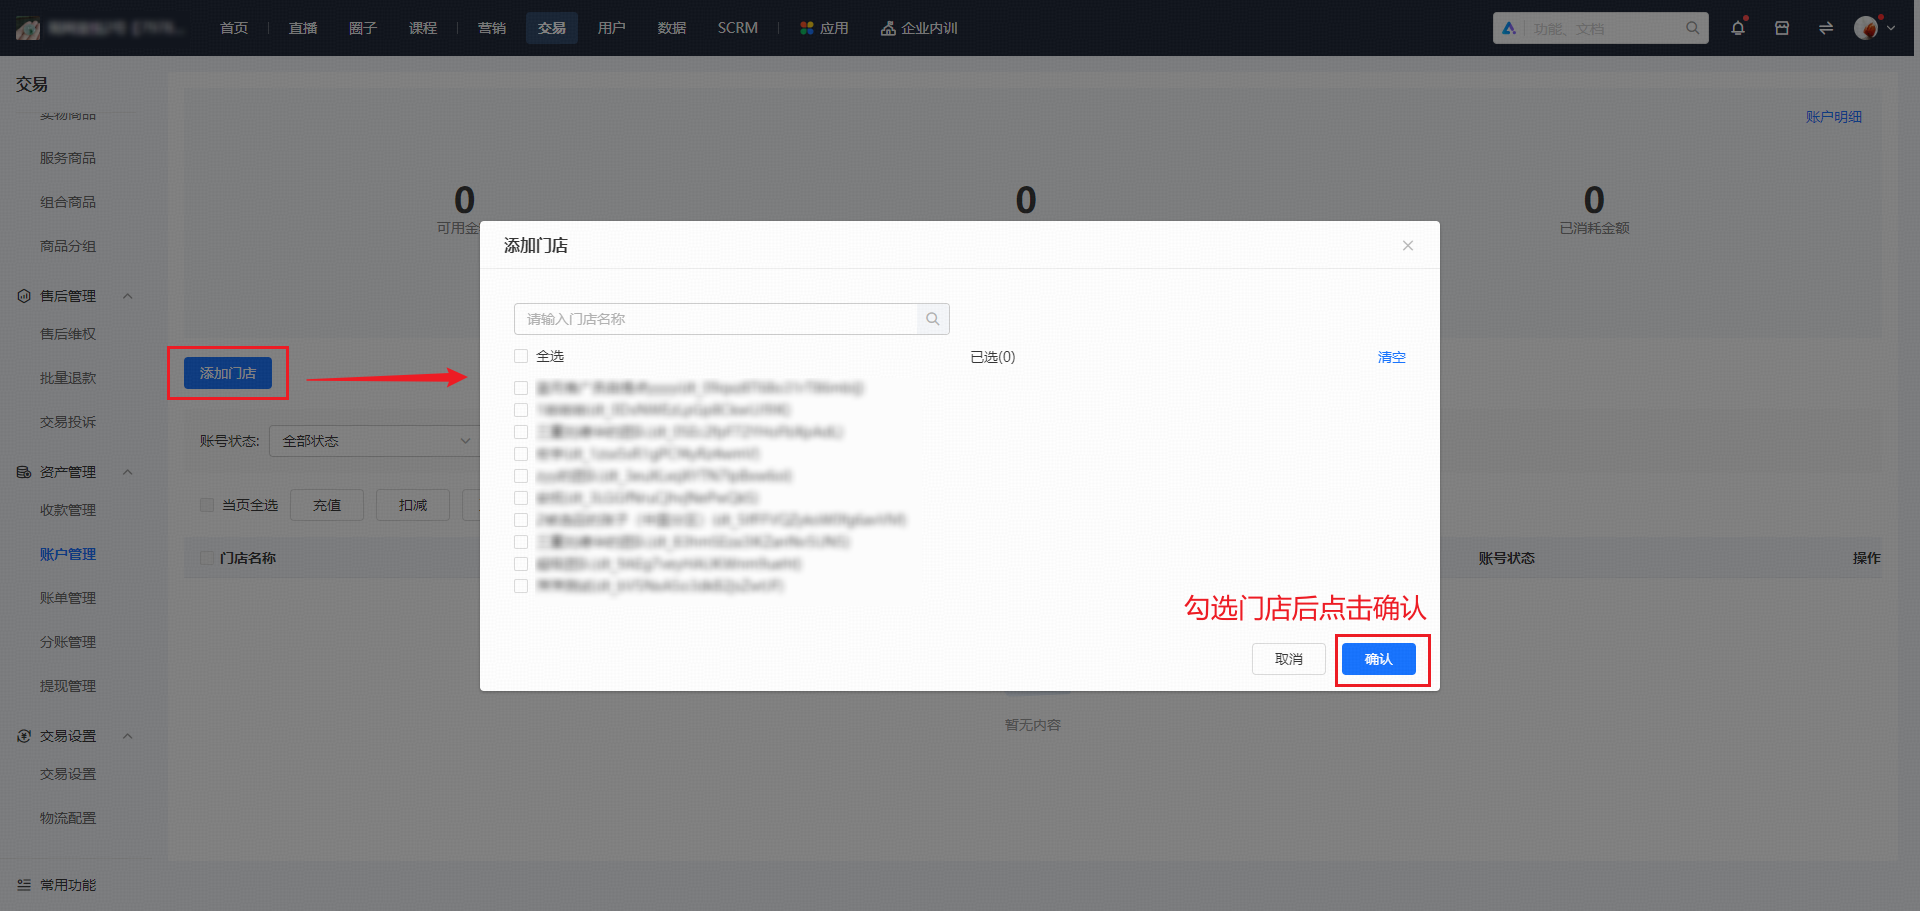
Task: Toggle the 当页全选 checkbox
Action: coord(207,505)
